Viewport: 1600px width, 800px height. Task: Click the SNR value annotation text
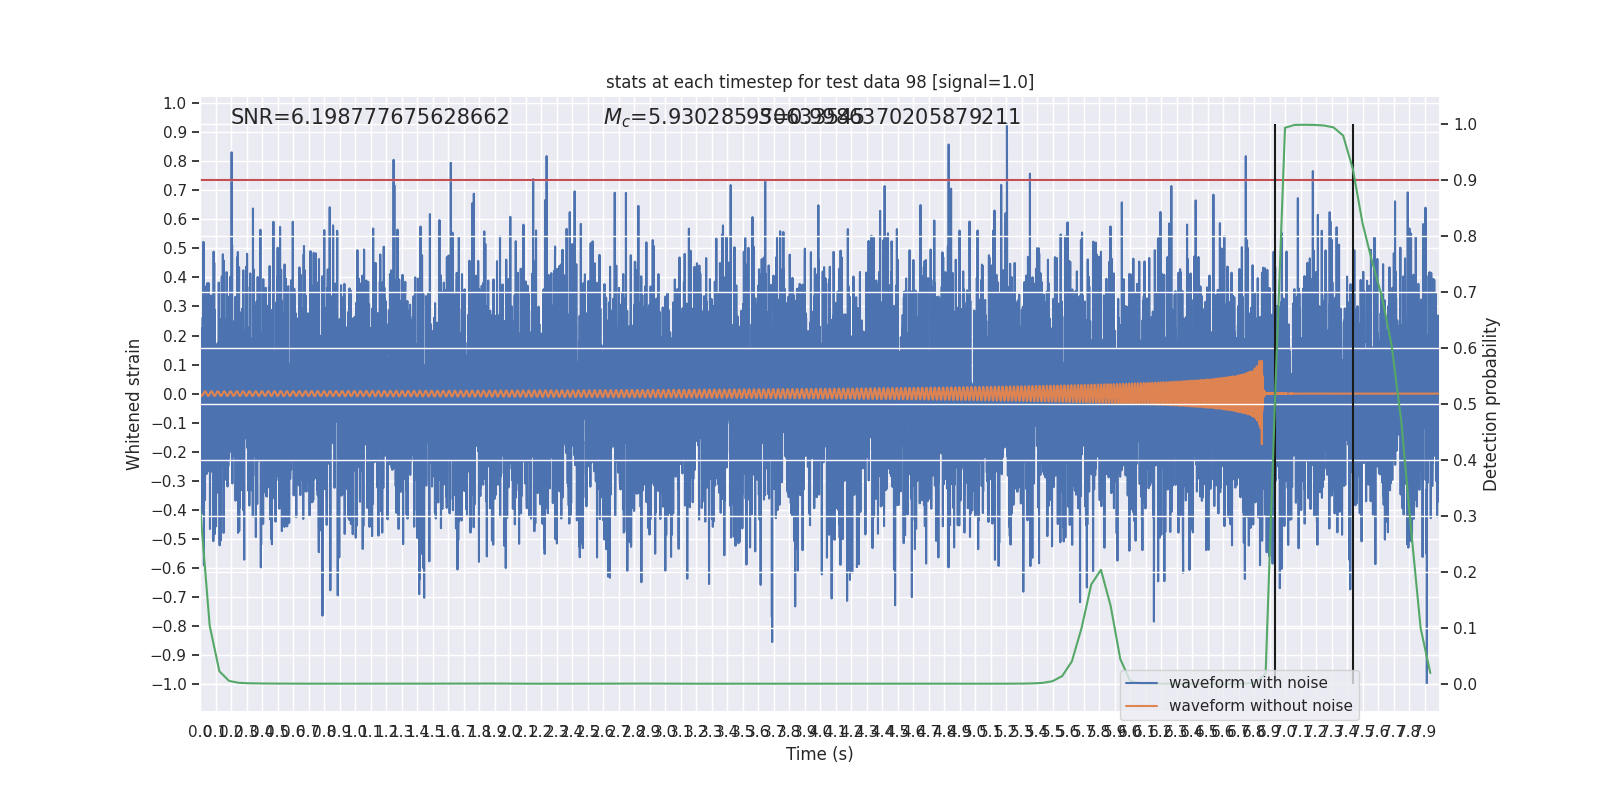(x=370, y=117)
